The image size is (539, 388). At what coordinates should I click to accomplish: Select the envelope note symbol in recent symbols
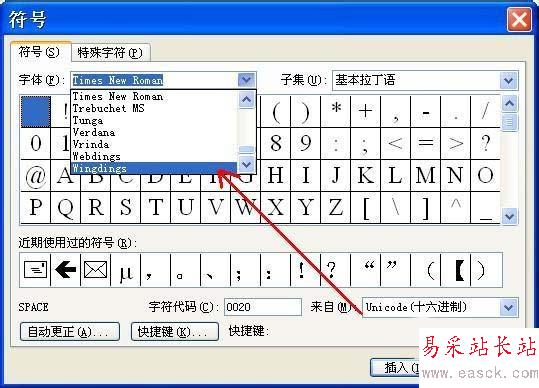click(35, 270)
